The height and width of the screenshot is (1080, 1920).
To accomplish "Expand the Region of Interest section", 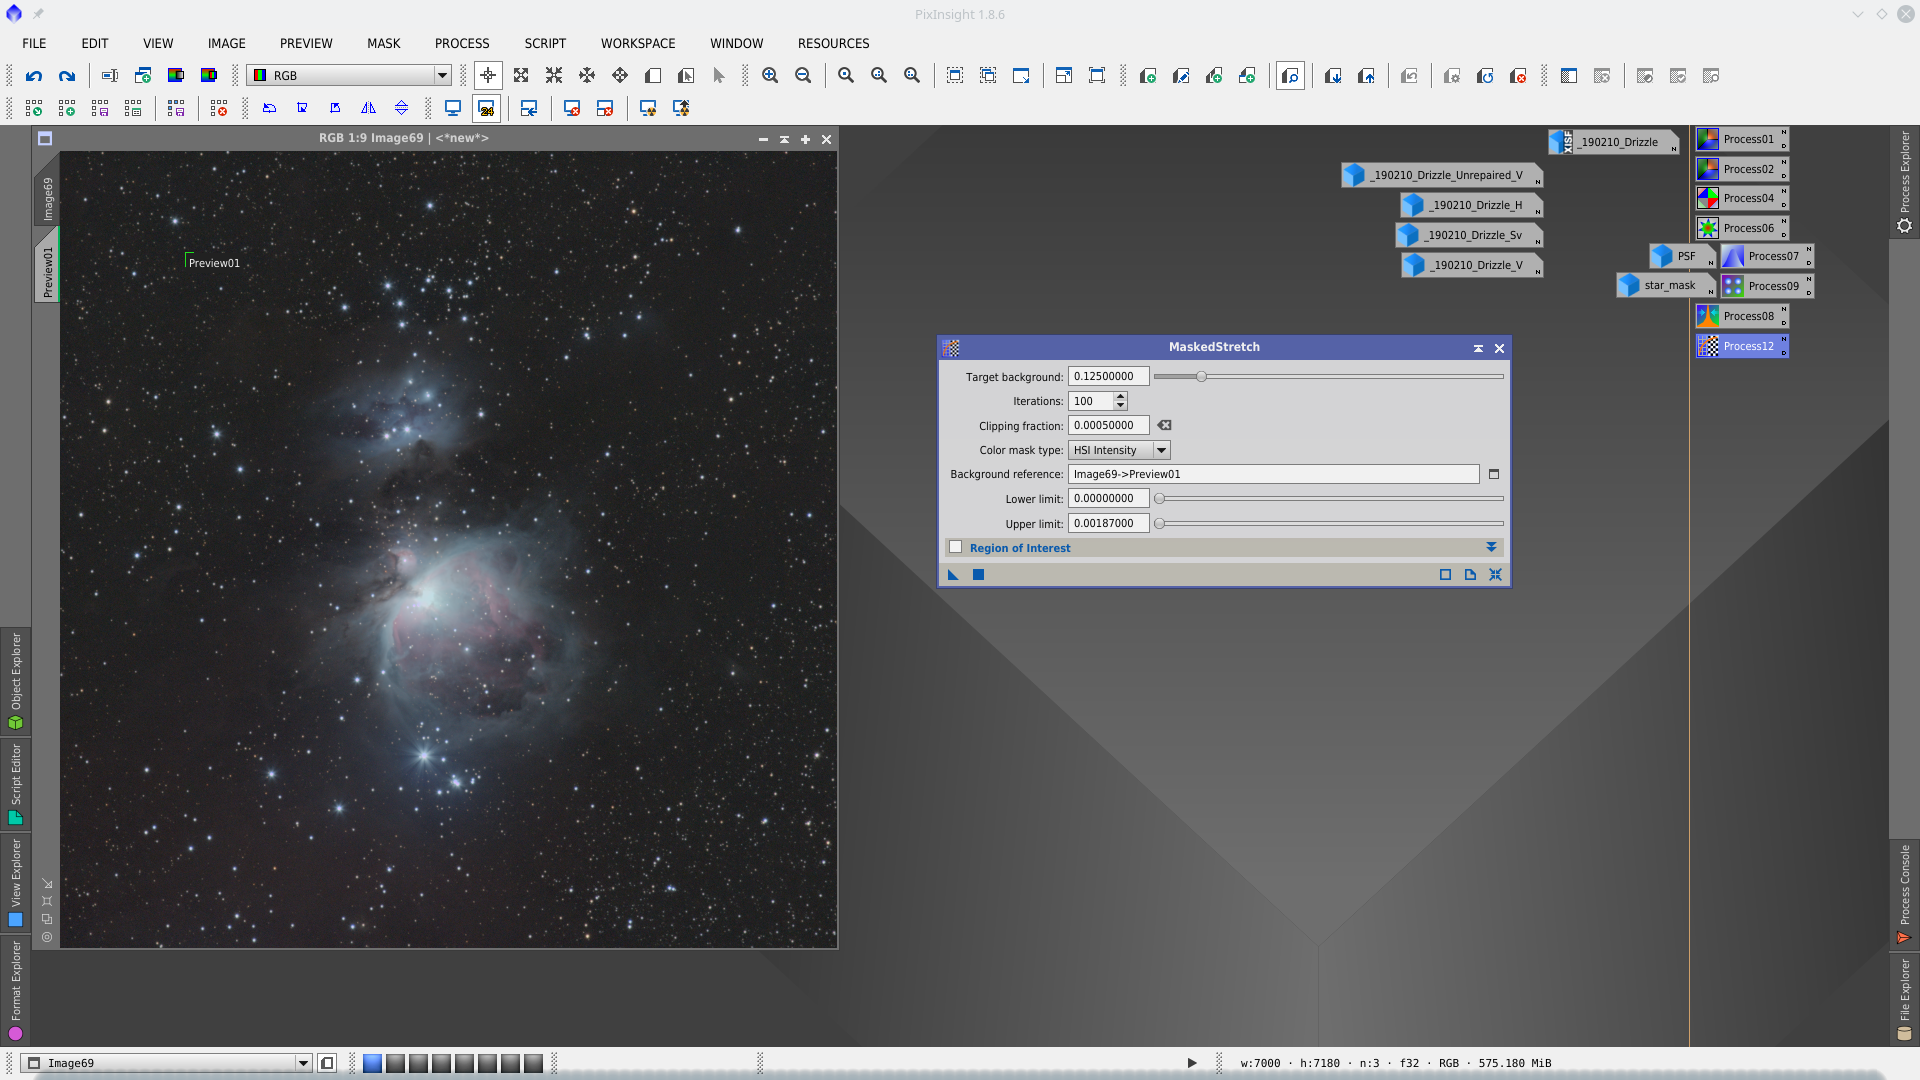I will [x=1491, y=548].
